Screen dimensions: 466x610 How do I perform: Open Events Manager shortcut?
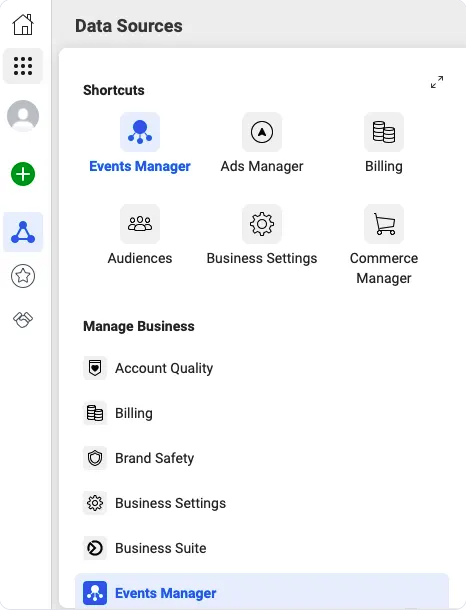click(x=140, y=143)
